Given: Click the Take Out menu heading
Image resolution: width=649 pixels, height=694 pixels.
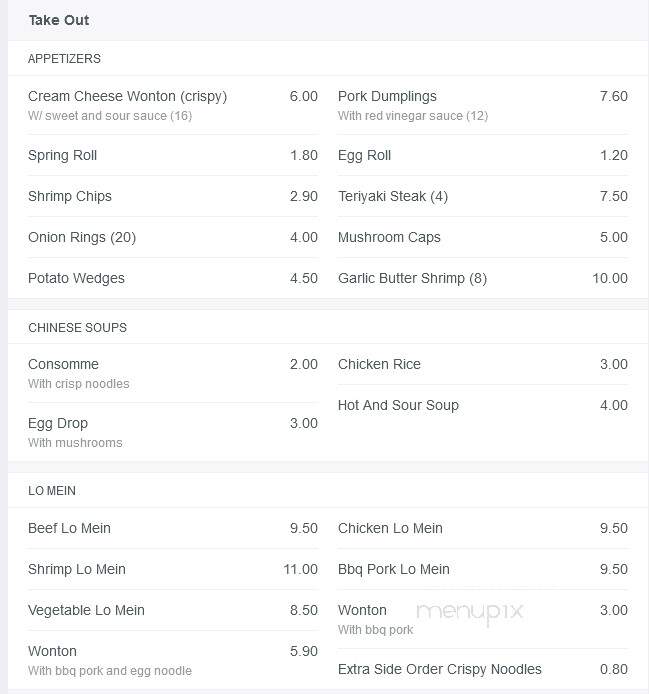Looking at the screenshot, I should coord(59,20).
